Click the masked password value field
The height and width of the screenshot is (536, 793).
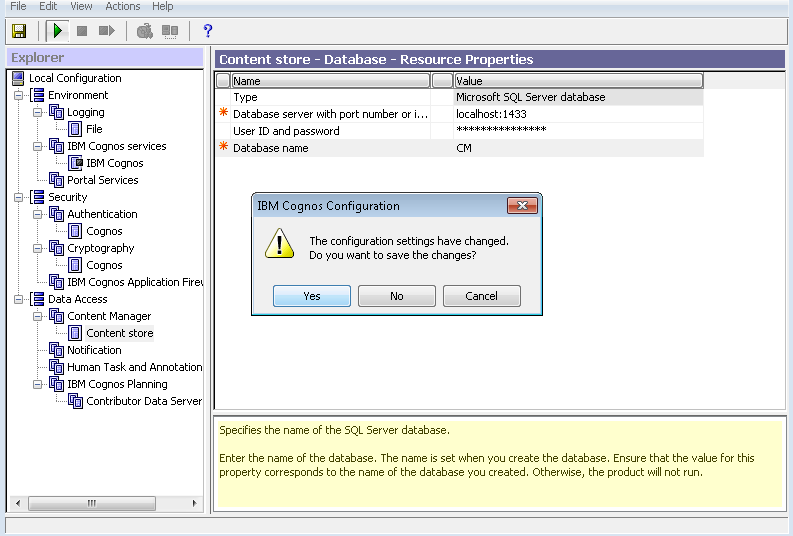click(x=578, y=131)
